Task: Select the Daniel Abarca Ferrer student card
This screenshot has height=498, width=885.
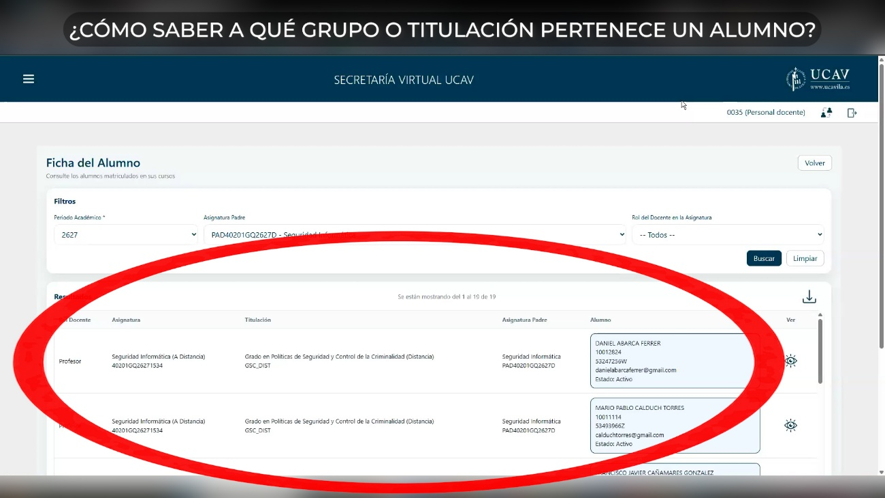Action: pos(675,361)
